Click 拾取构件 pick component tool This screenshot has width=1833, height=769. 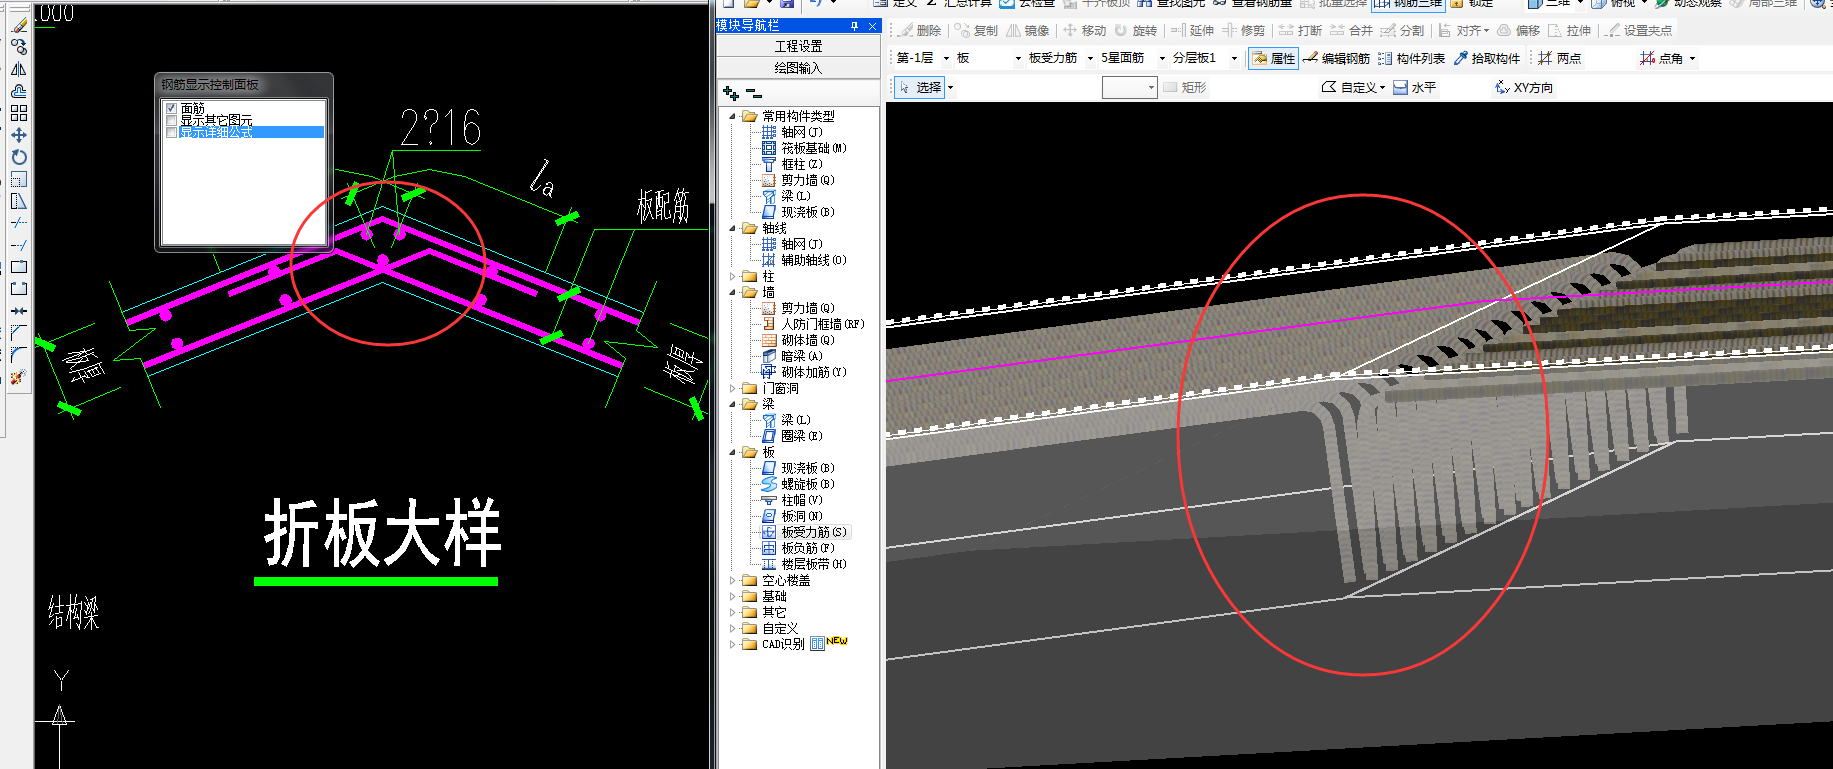tap(1486, 58)
